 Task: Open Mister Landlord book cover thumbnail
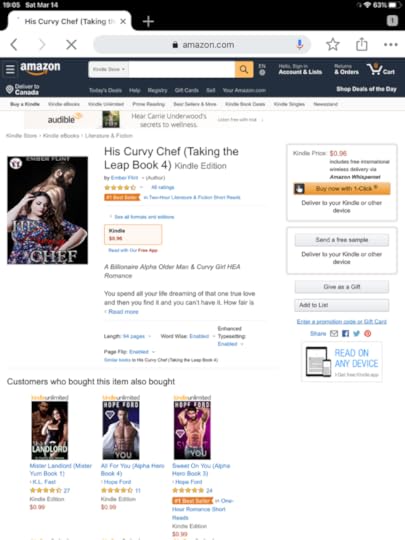click(50, 430)
